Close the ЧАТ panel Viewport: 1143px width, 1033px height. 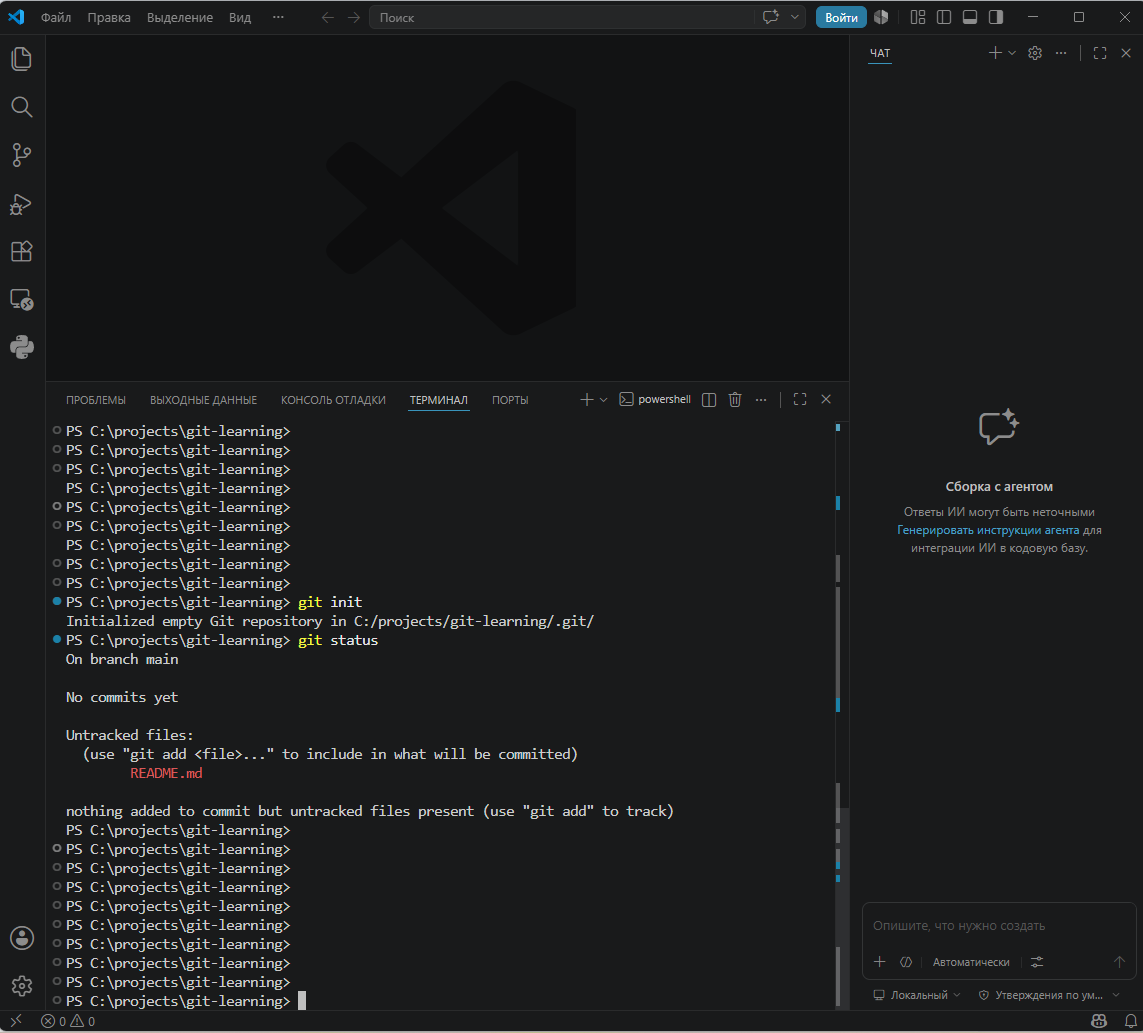coord(1126,53)
